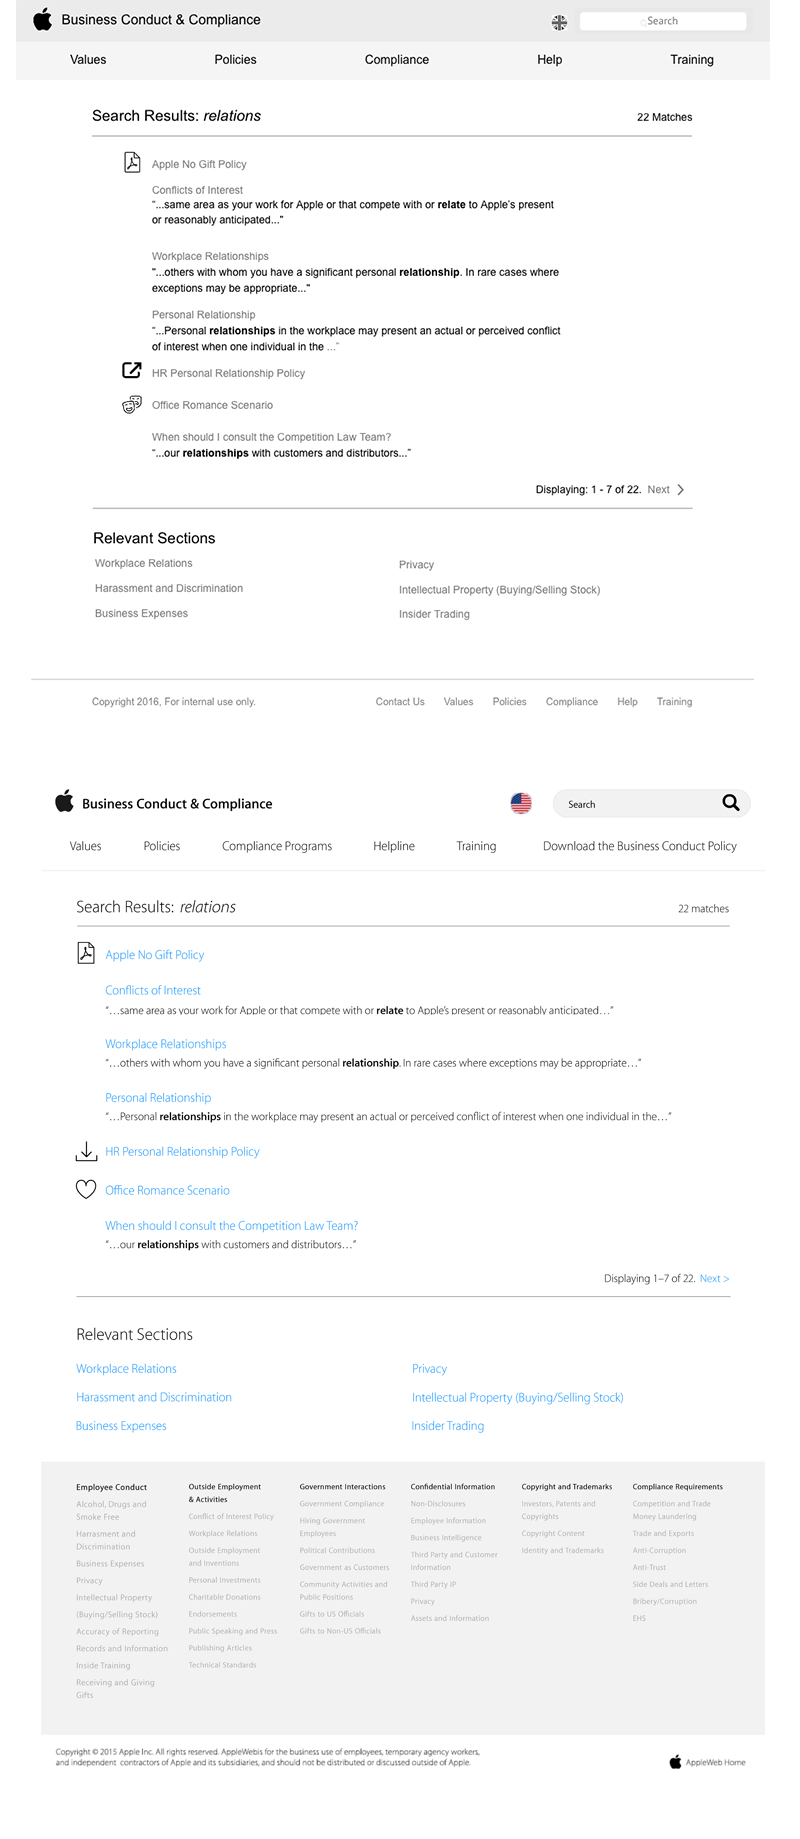
Task: Click the magnifying glass search icon
Action: point(731,803)
